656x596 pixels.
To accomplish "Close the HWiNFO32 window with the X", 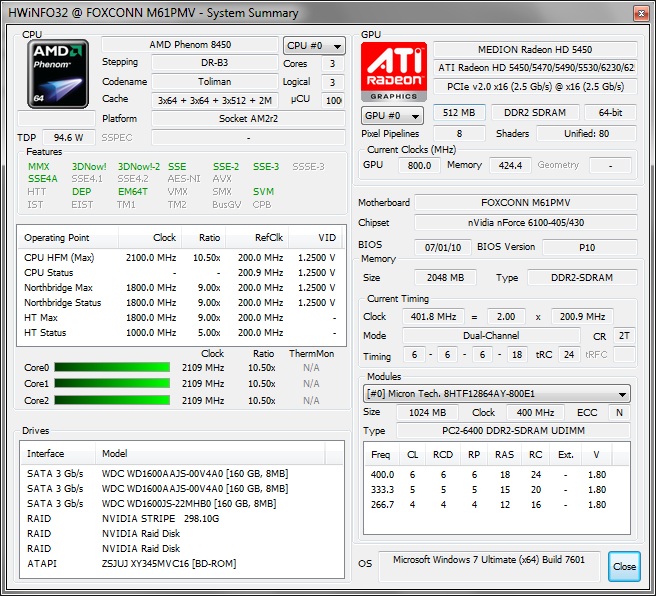I will point(641,13).
